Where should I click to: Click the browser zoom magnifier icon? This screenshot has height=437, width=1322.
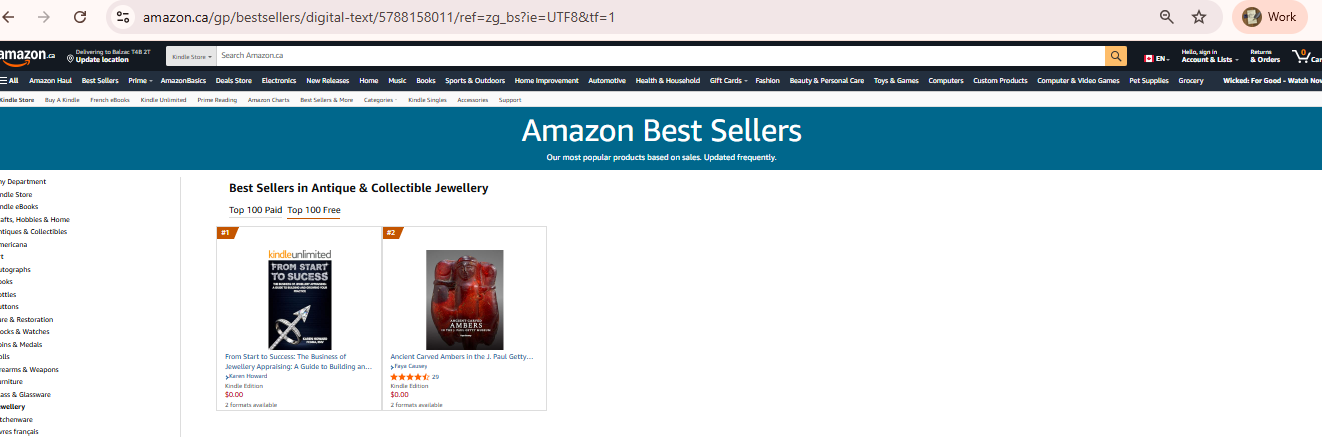(1166, 17)
